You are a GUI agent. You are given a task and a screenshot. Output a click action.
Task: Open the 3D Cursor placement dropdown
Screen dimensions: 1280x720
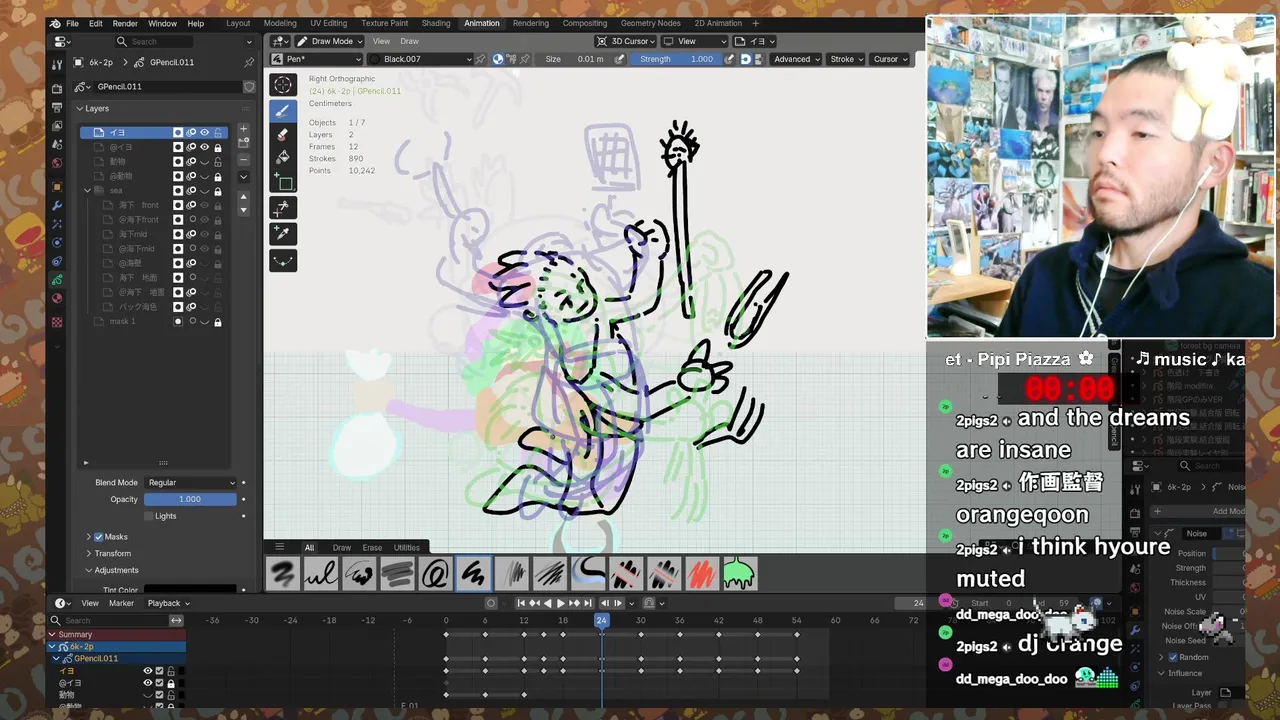tap(626, 41)
